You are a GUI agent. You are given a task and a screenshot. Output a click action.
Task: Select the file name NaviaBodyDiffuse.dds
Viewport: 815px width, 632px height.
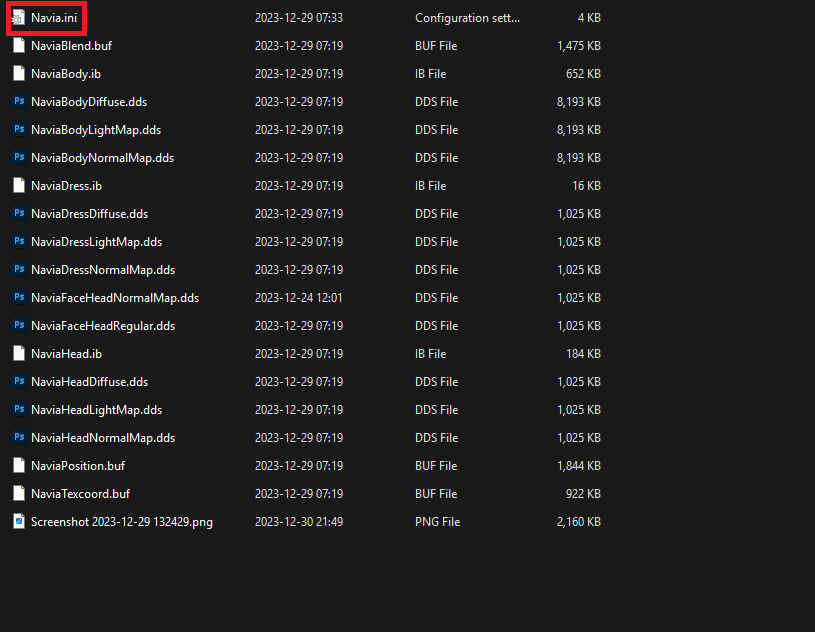pyautogui.click(x=89, y=102)
